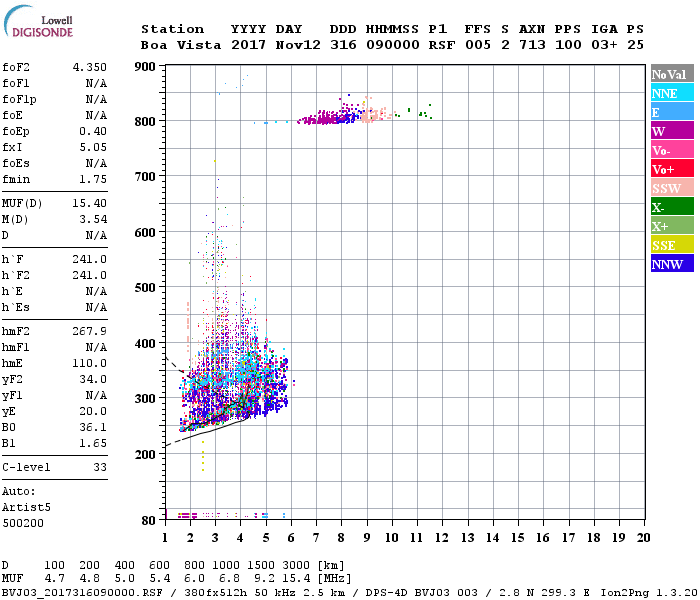Image resolution: width=700 pixels, height=600 pixels.
Task: Click the fmin value 1.75
Action: click(x=93, y=179)
